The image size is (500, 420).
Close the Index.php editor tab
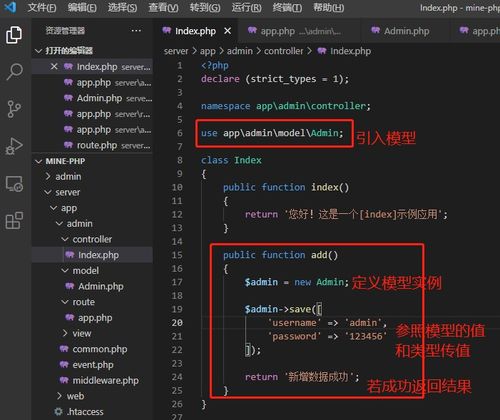[228, 31]
